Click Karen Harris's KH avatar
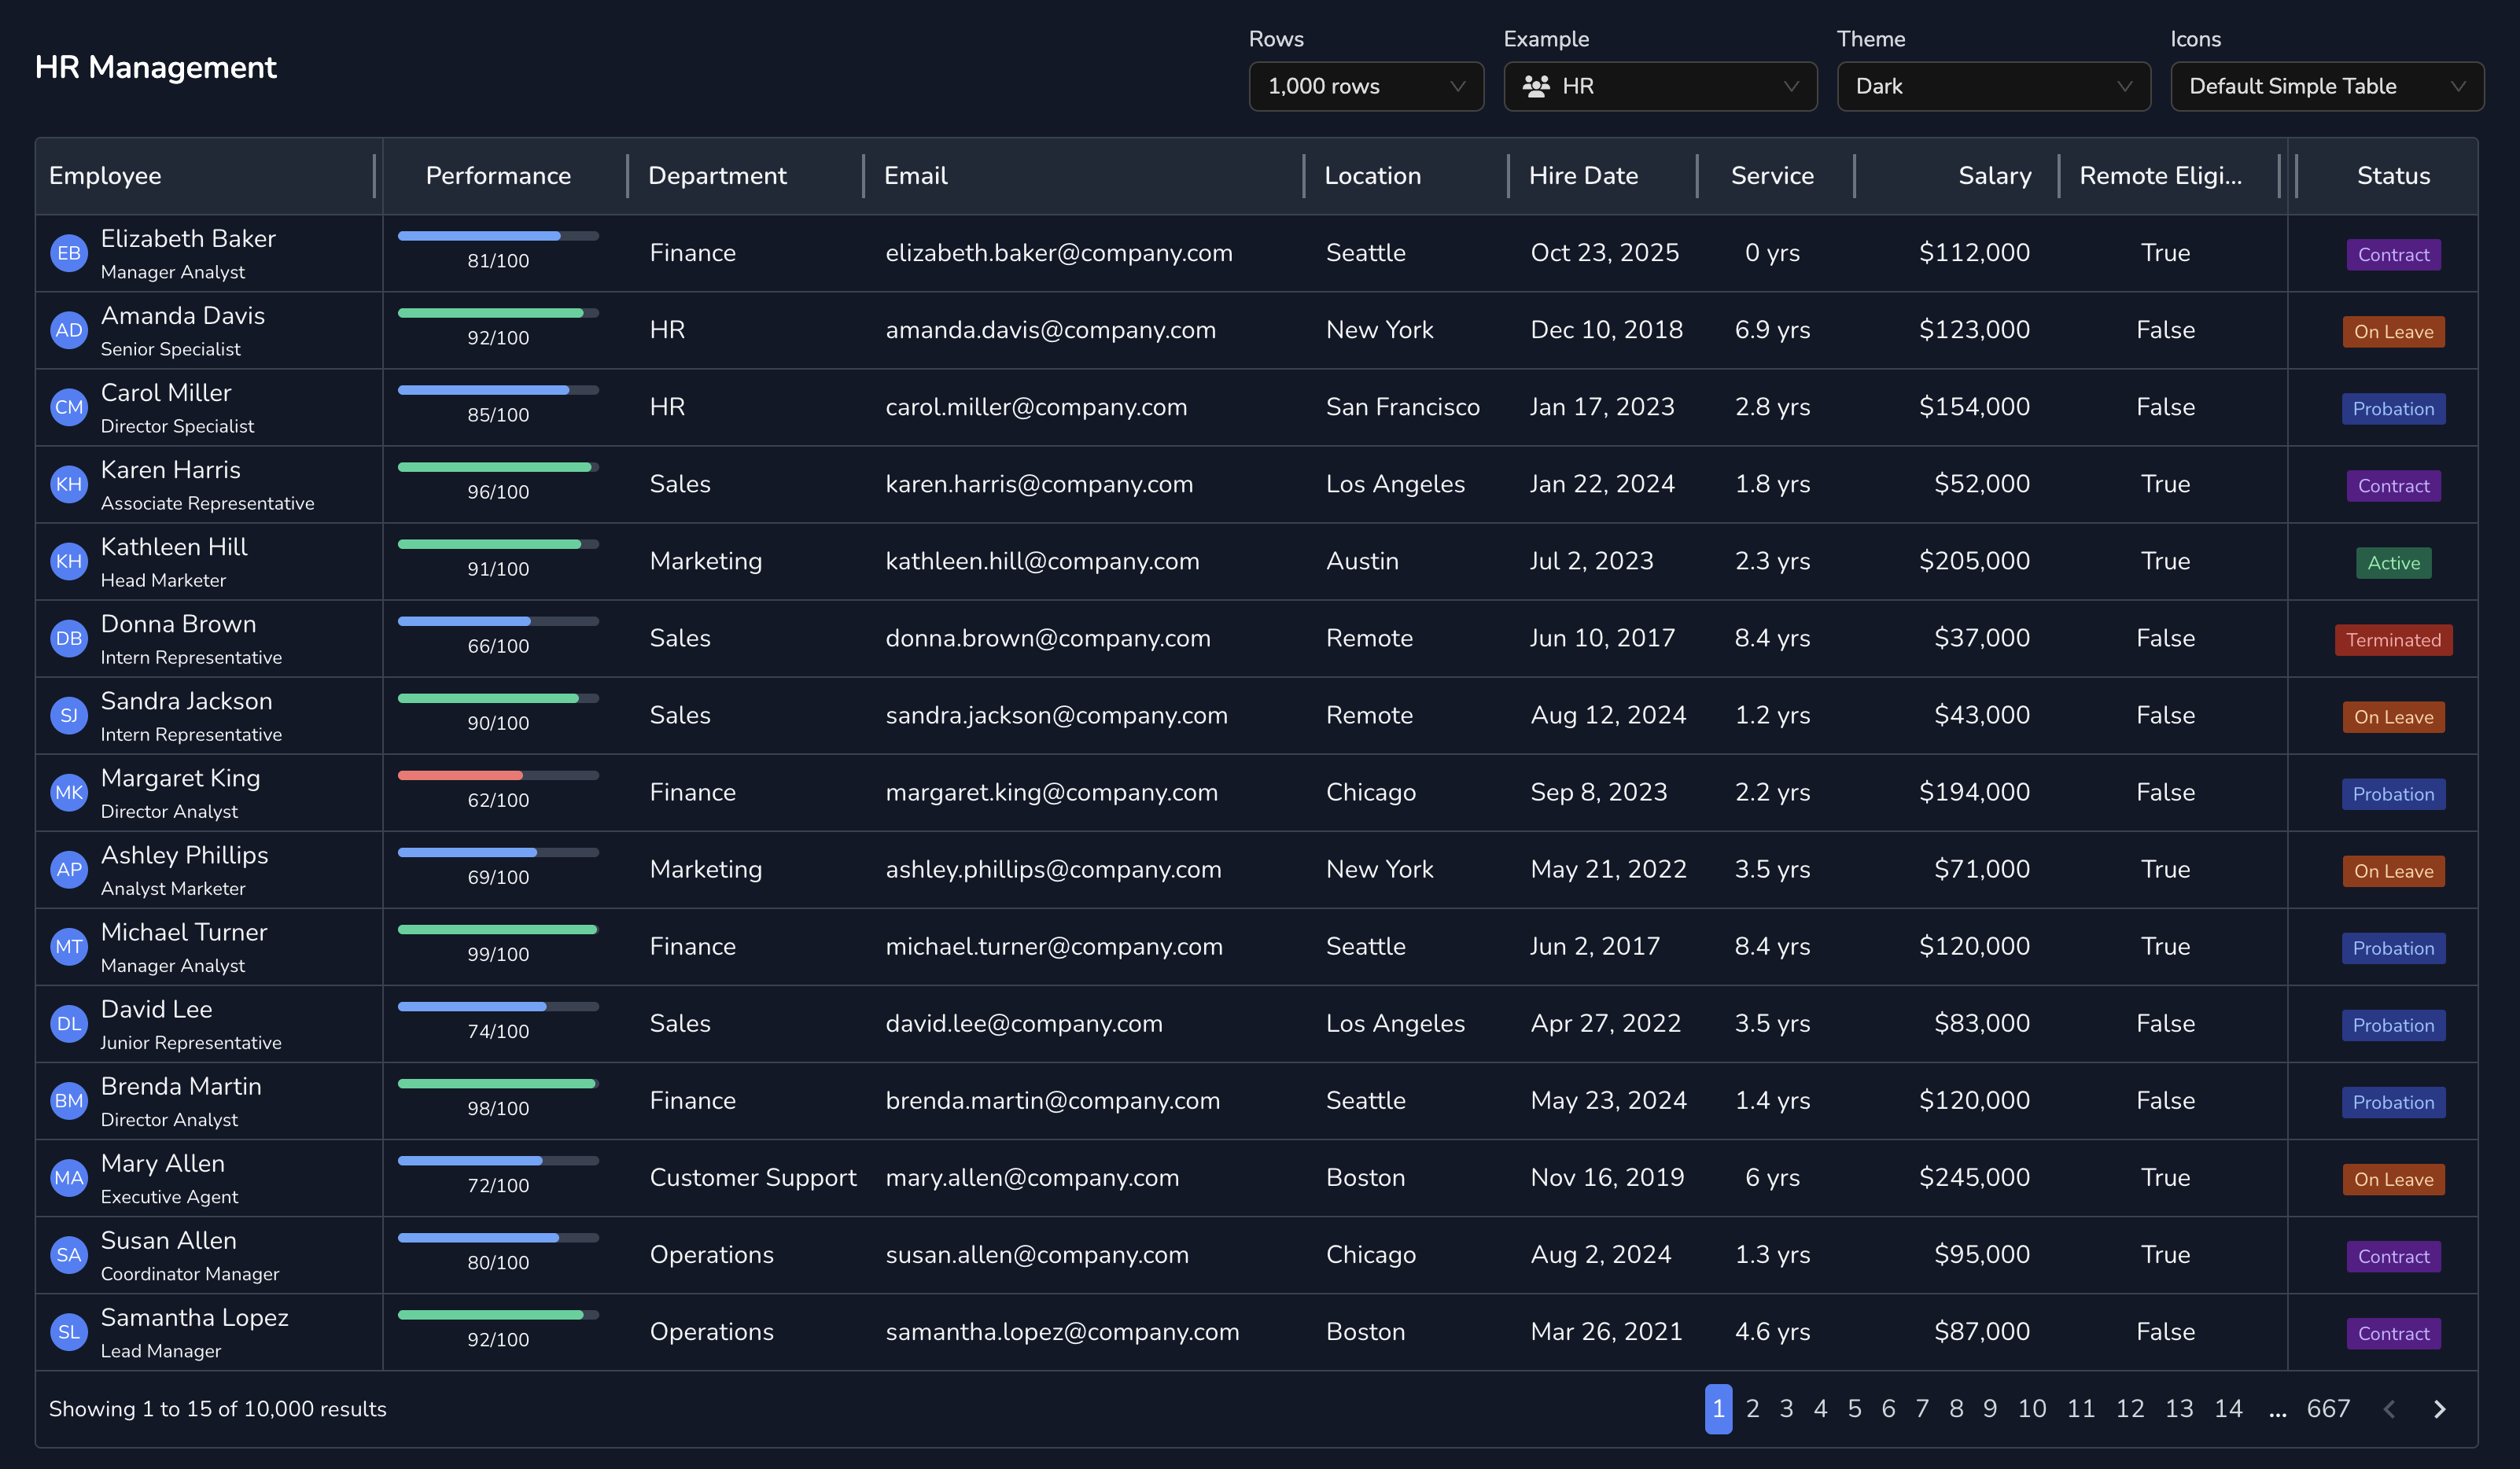2520x1469 pixels. [69, 484]
